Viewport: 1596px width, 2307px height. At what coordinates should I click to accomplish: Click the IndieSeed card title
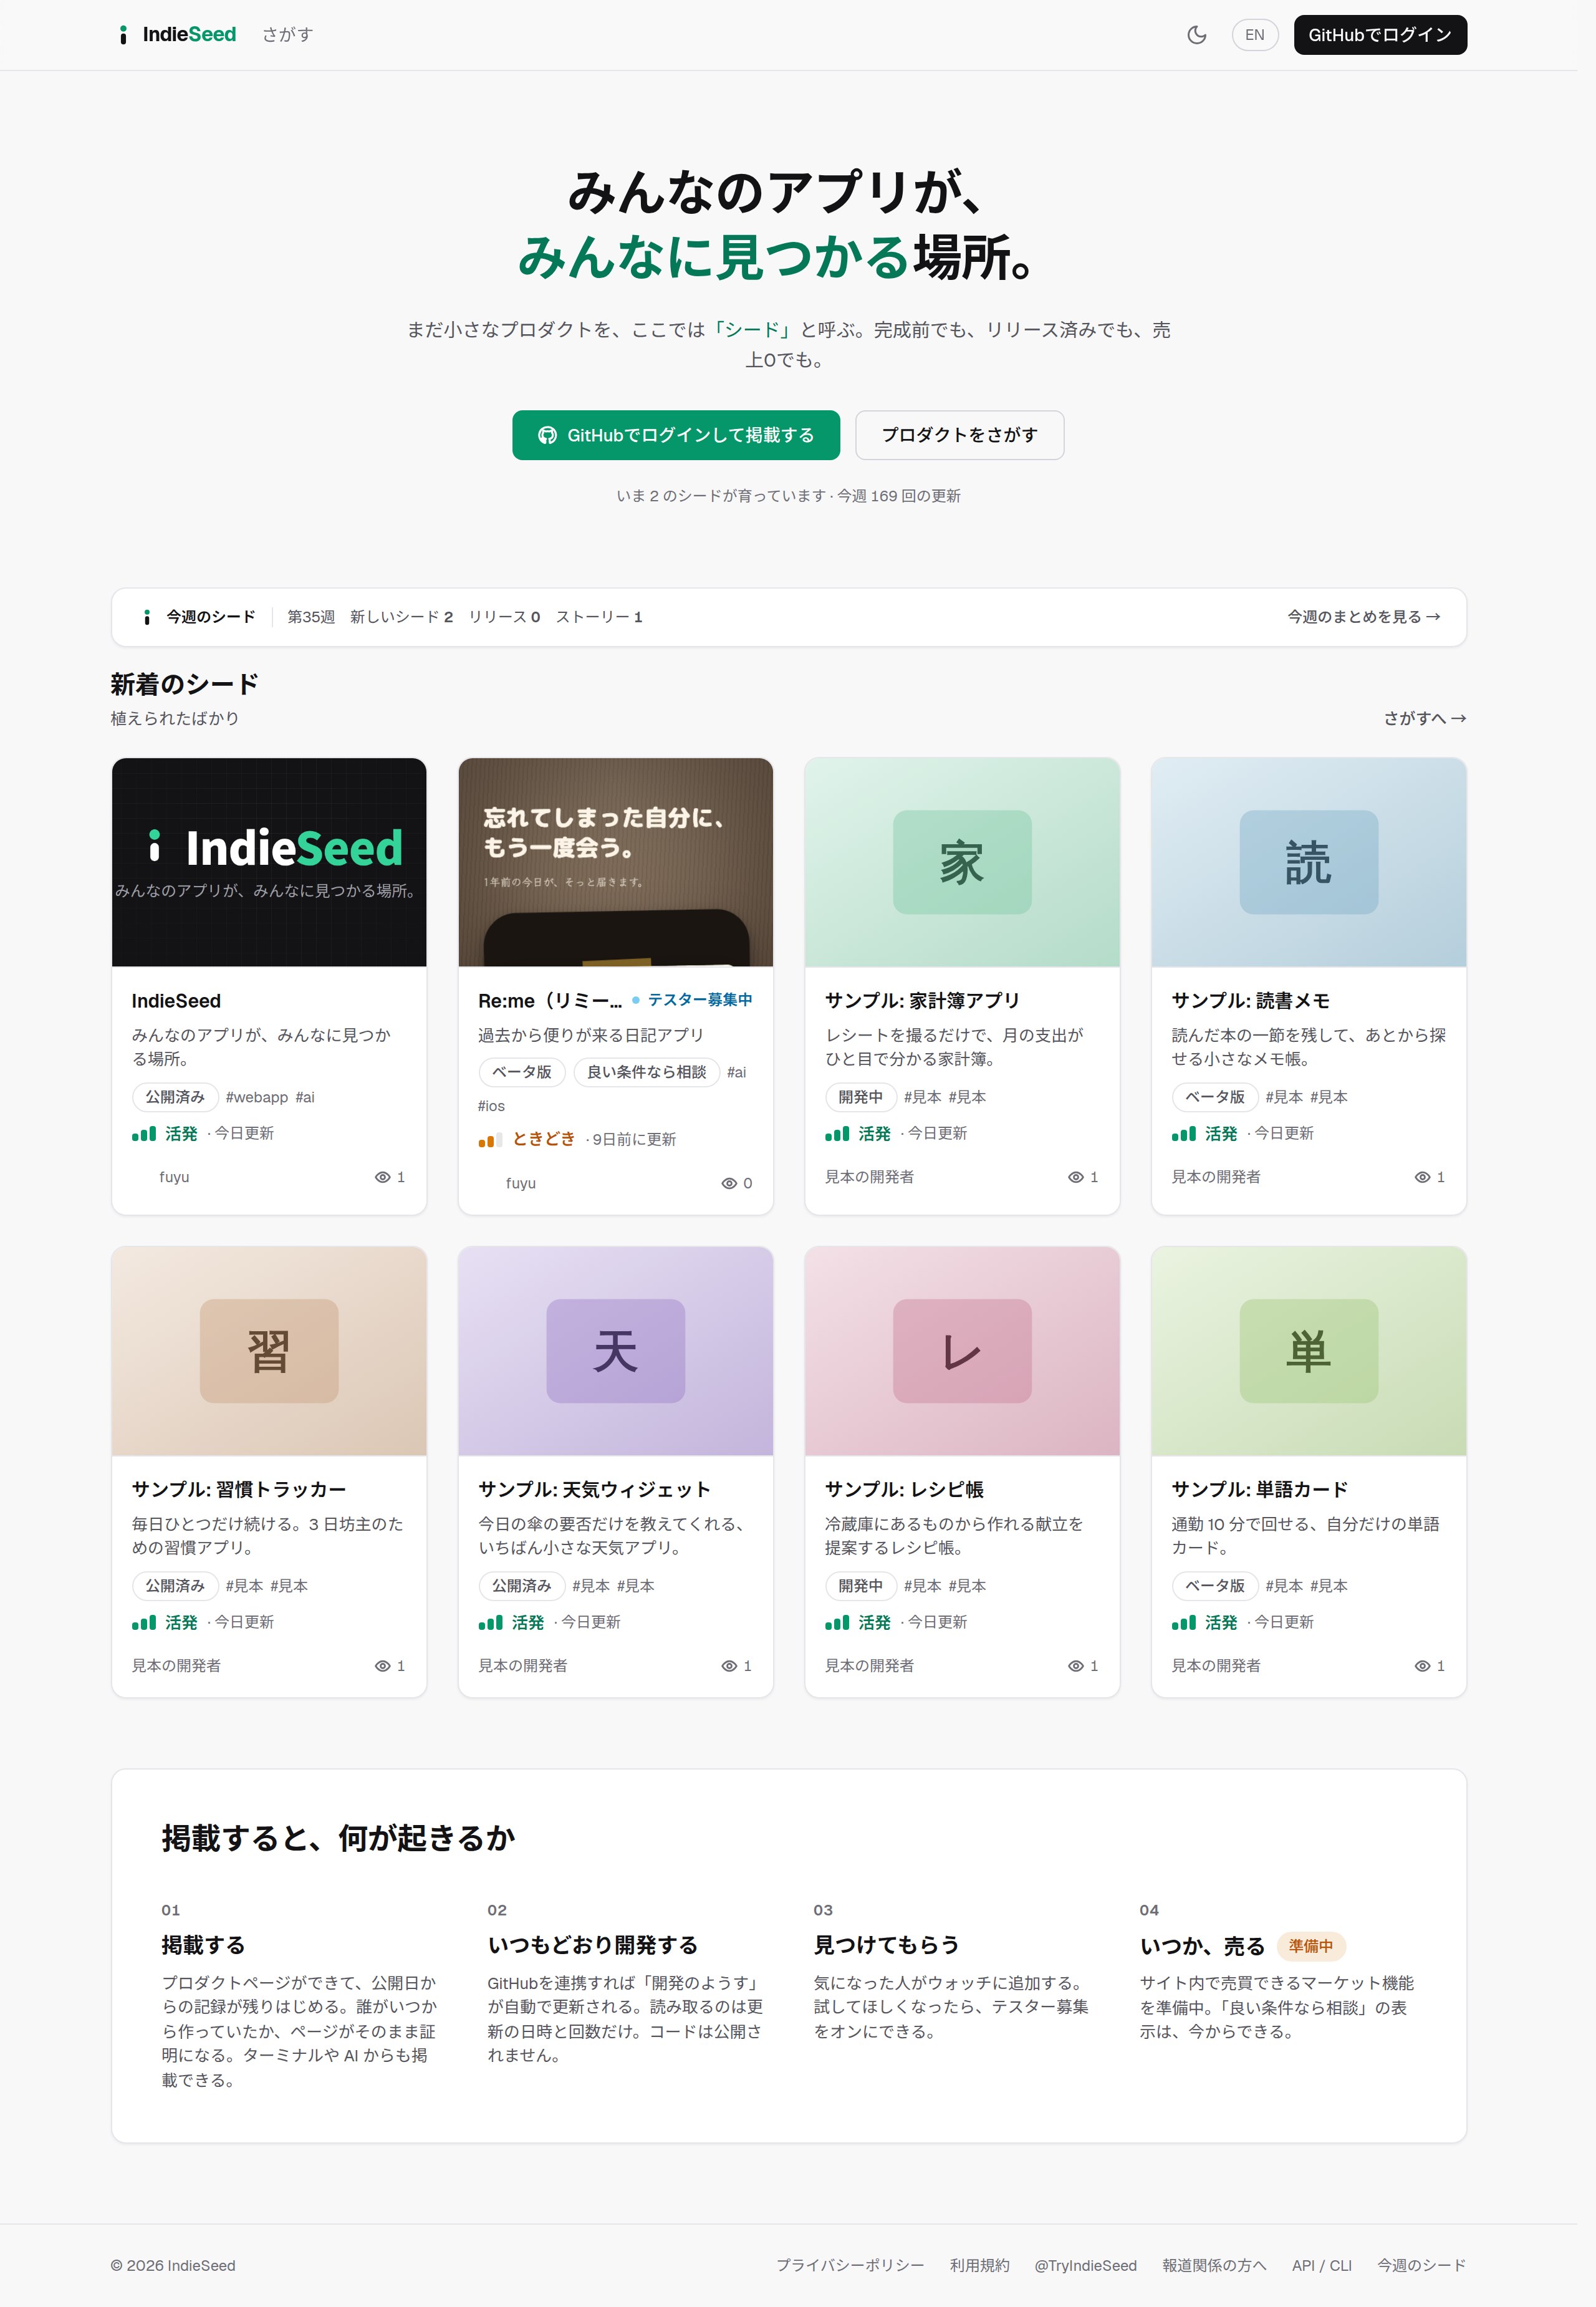pos(176,1001)
